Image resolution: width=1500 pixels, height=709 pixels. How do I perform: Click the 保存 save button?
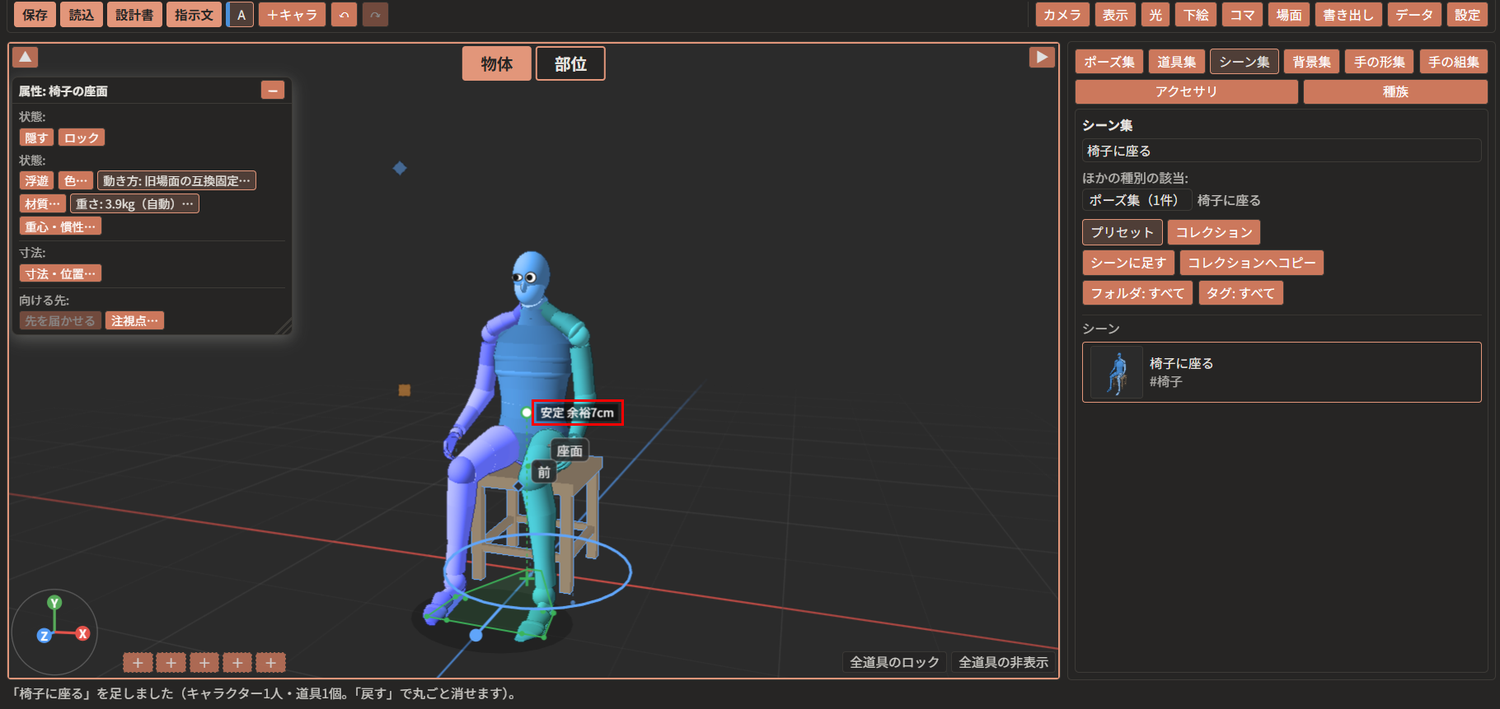coord(35,15)
